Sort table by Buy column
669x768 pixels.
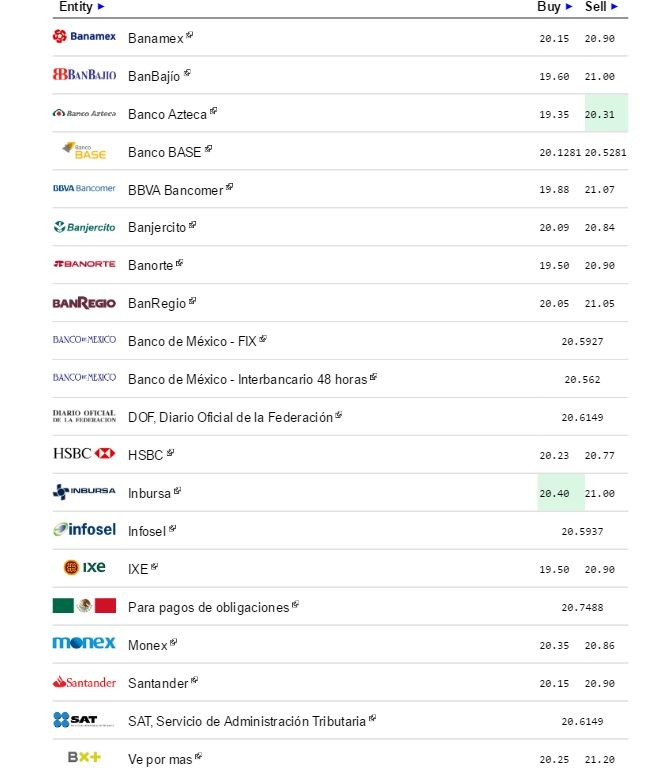point(555,7)
